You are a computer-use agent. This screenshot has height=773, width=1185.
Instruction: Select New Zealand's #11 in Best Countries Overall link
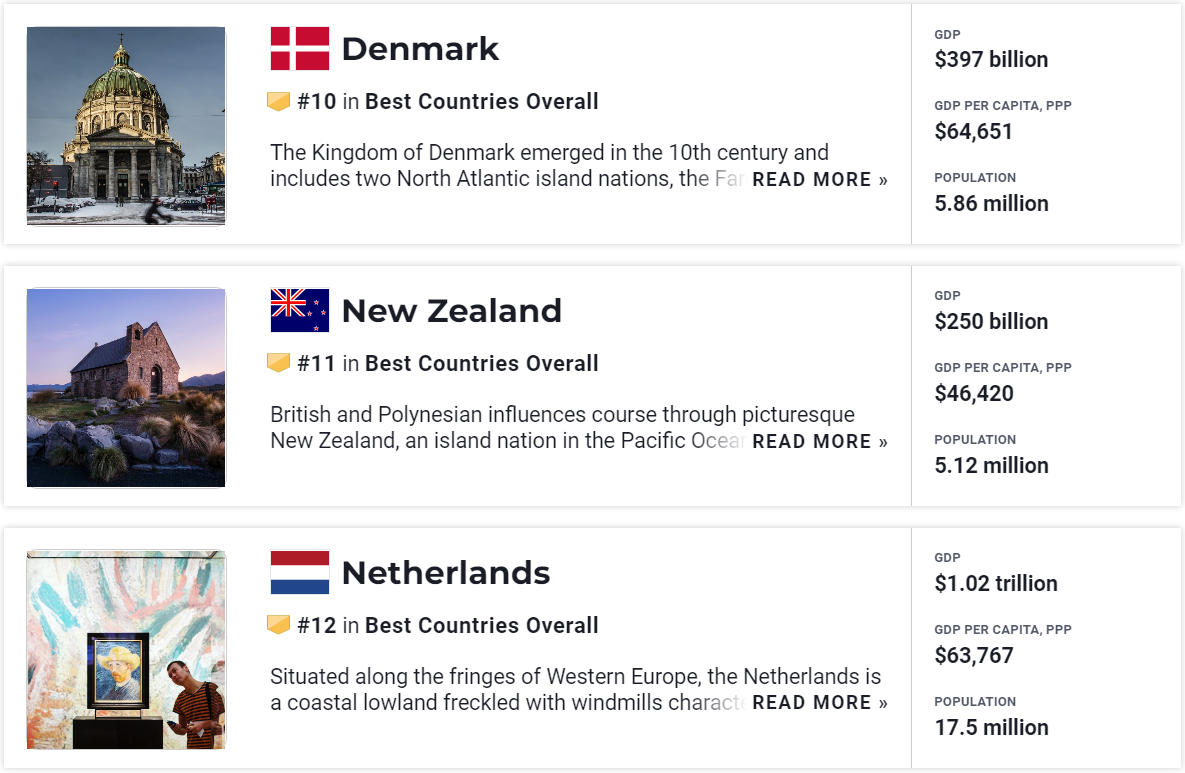click(x=448, y=363)
